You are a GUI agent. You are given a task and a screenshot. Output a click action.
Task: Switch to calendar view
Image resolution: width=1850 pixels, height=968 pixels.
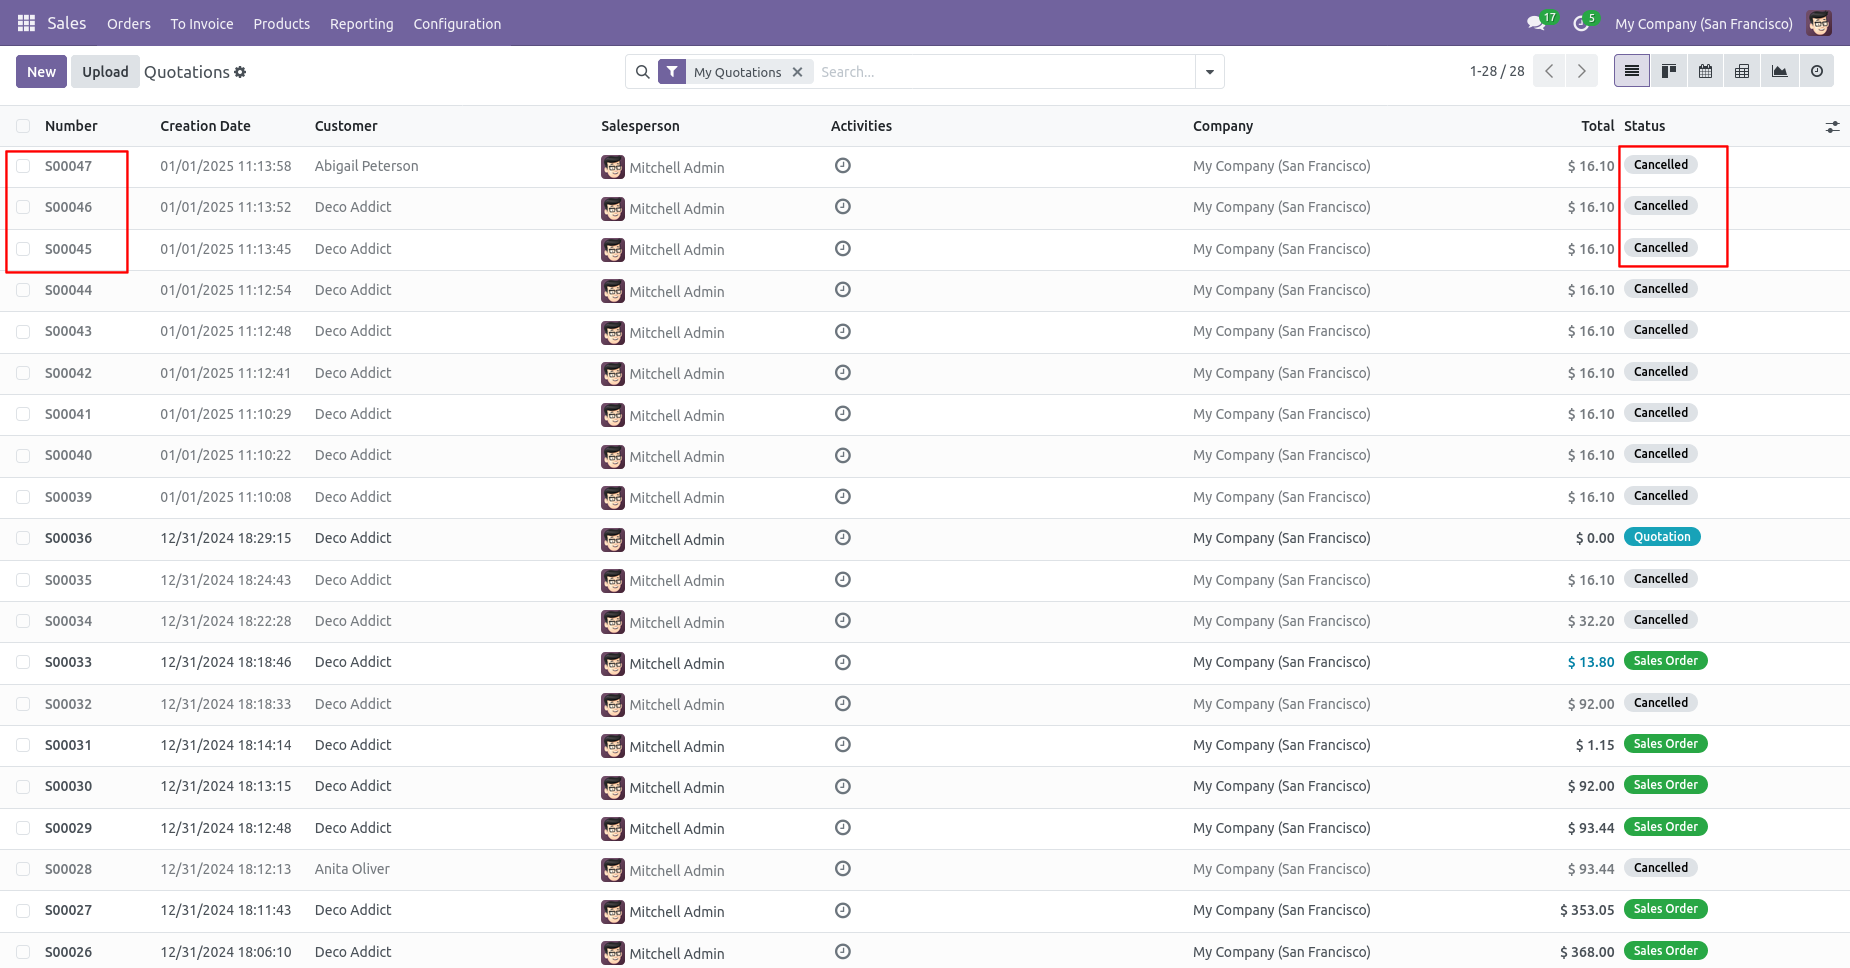pyautogui.click(x=1705, y=71)
